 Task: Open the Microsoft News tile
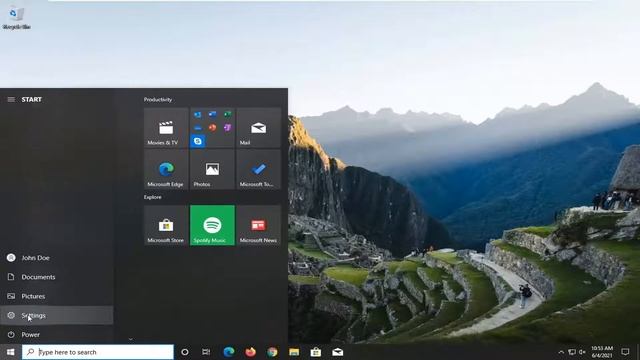click(x=258, y=225)
